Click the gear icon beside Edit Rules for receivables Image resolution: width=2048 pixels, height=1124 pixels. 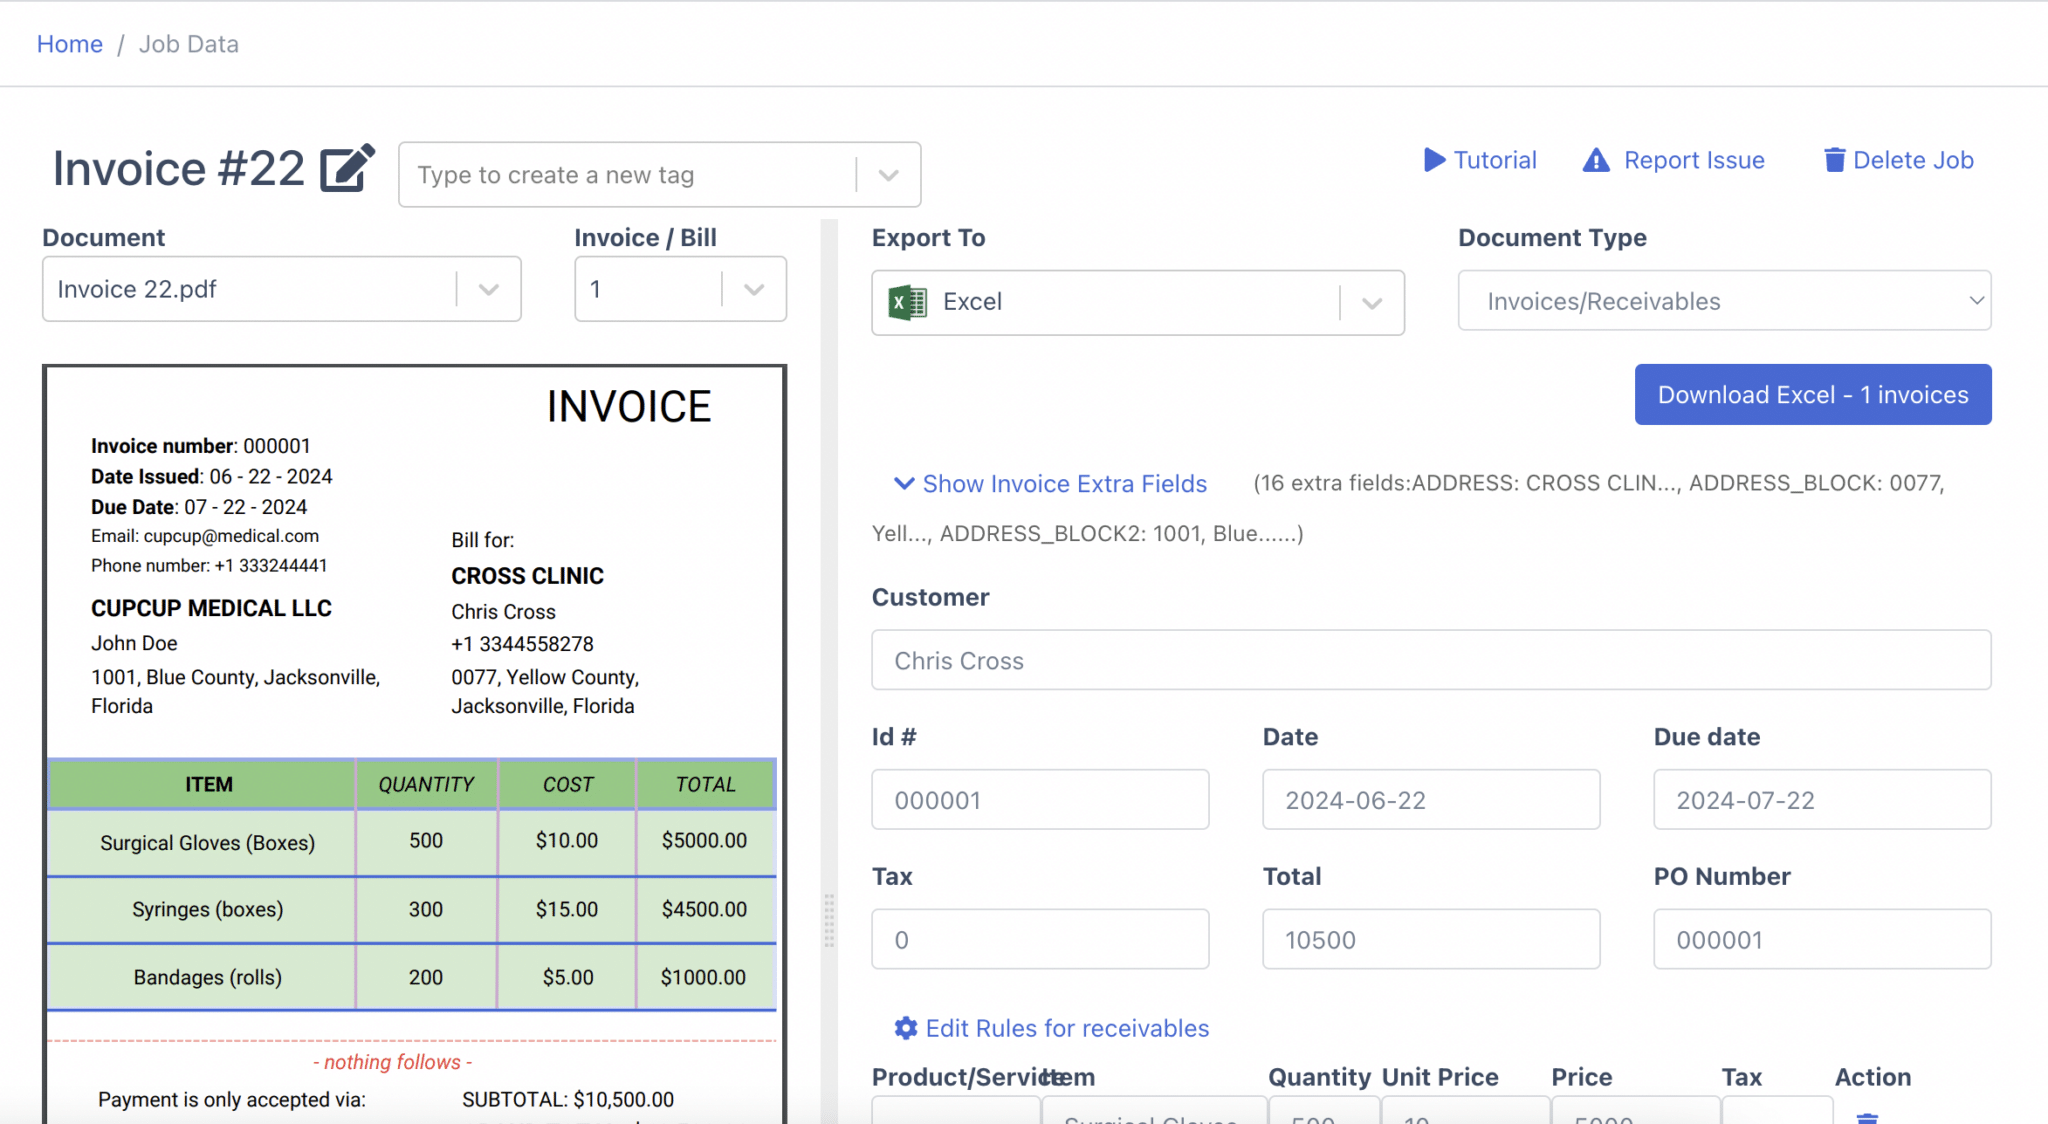click(904, 1028)
